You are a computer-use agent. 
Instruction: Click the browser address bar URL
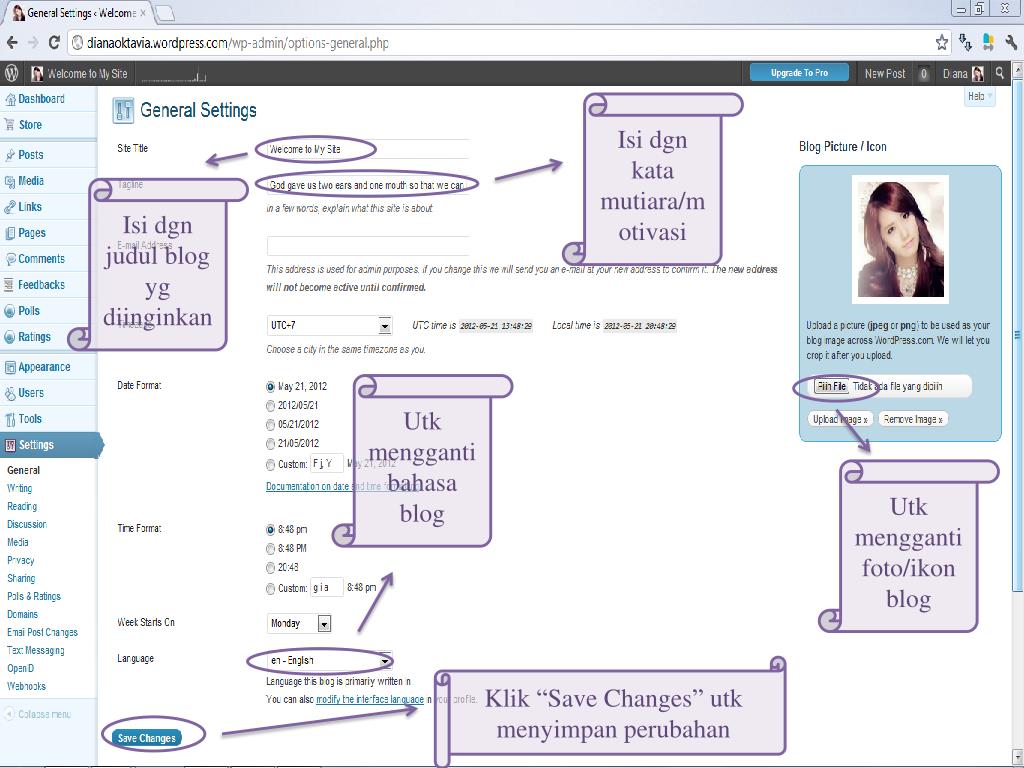(238, 43)
